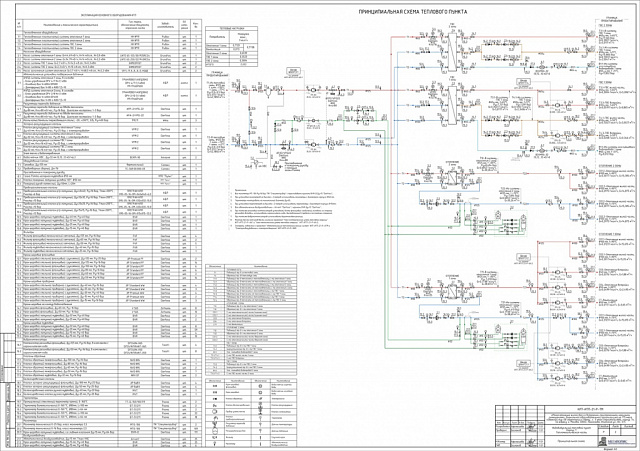Click pump symbol on green middle pipeline
The image size is (640, 451).
(313, 121)
